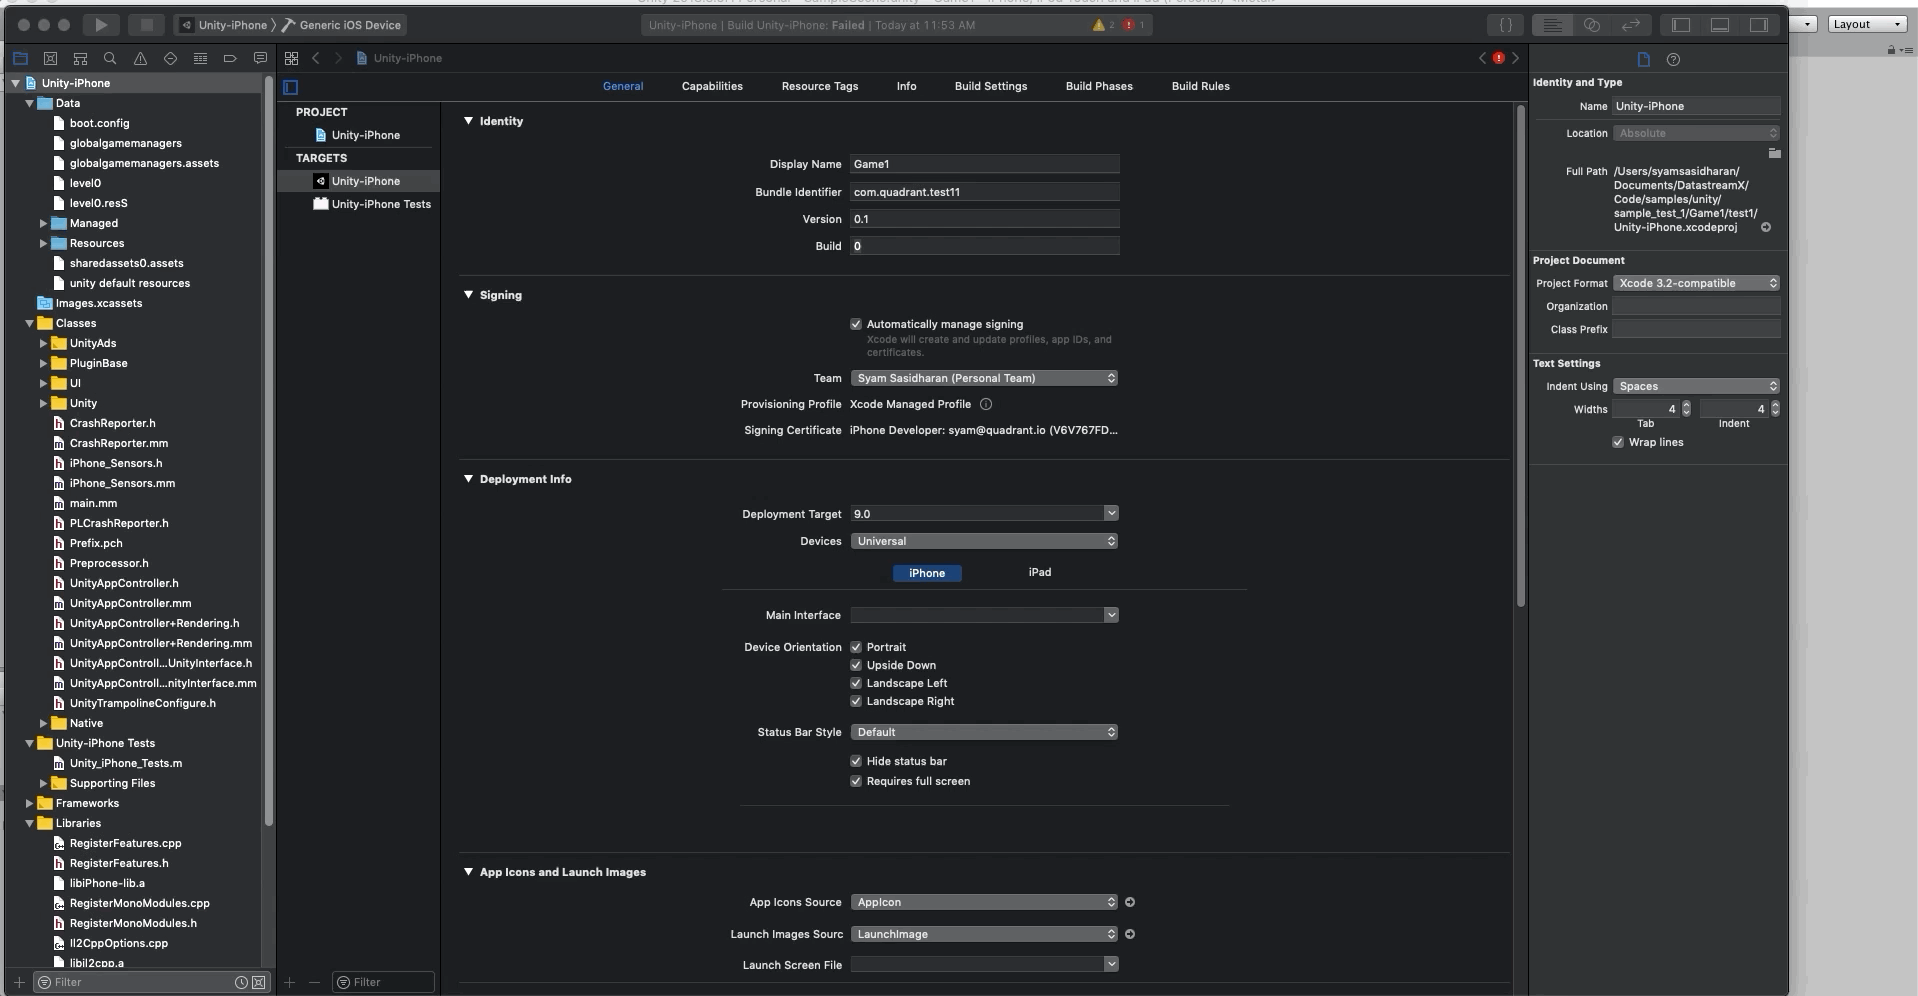
Task: Click the Stop button in toolbar
Action: (x=146, y=24)
